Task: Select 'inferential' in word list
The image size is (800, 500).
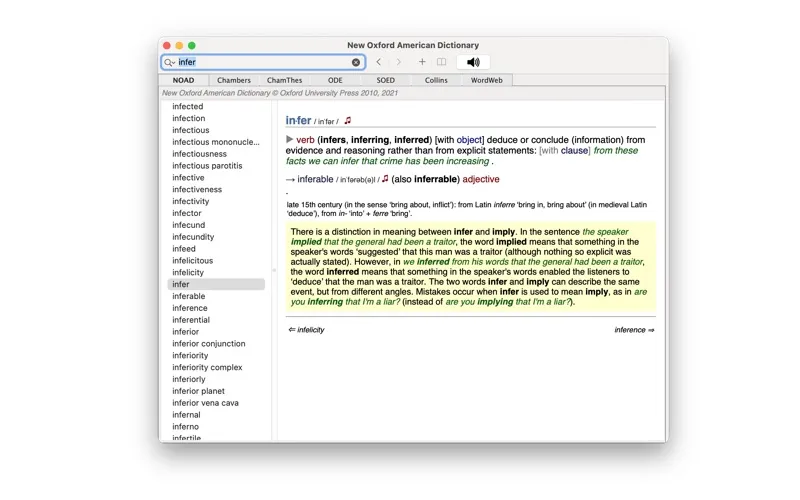Action: pyautogui.click(x=191, y=319)
